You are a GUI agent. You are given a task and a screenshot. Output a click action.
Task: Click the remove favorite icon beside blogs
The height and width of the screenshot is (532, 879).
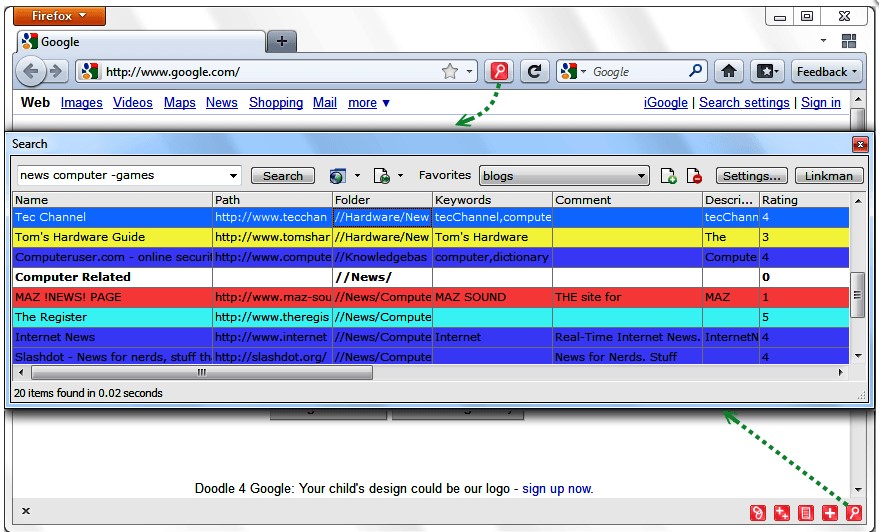click(694, 176)
